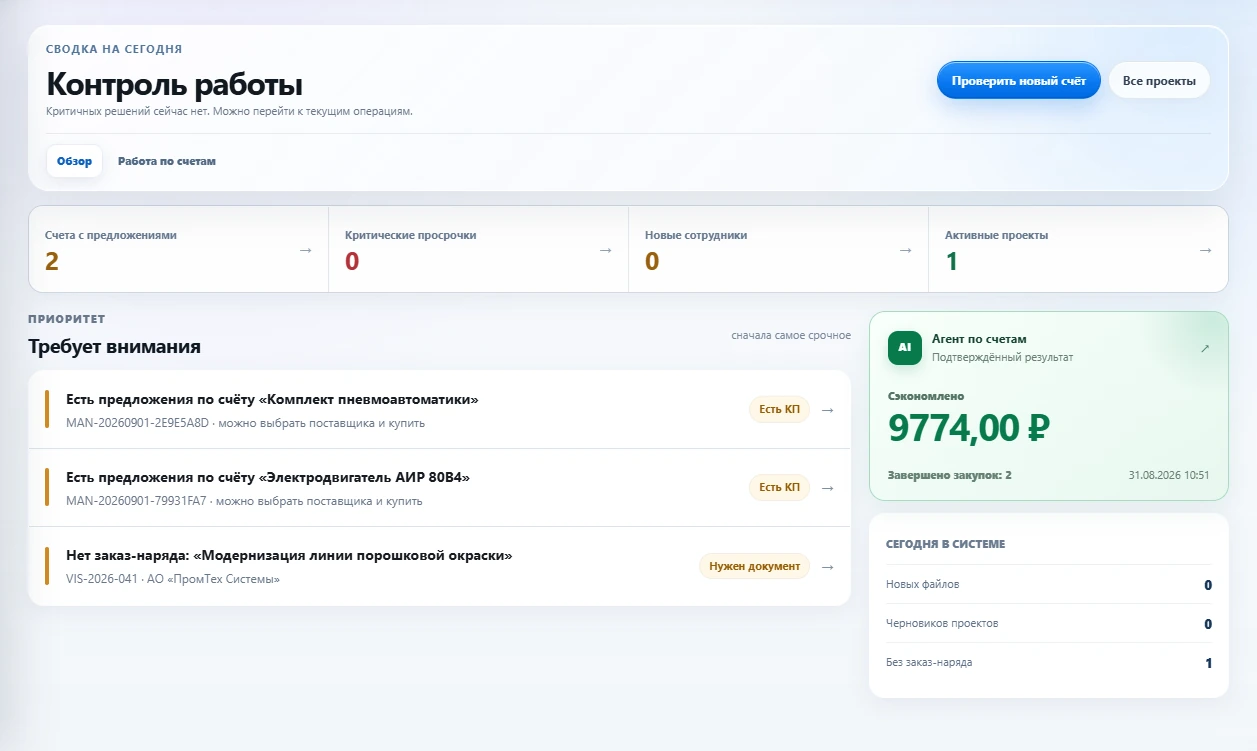Click Есть КП badge for Электродвигатель АИР 80В4
Image resolution: width=1257 pixels, height=751 pixels.
tap(779, 488)
